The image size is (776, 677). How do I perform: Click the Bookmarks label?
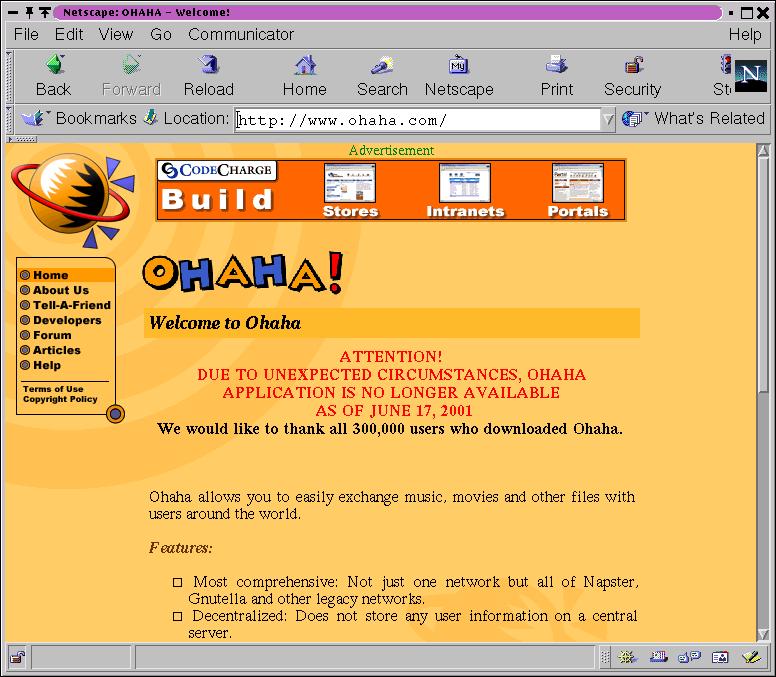tap(96, 118)
